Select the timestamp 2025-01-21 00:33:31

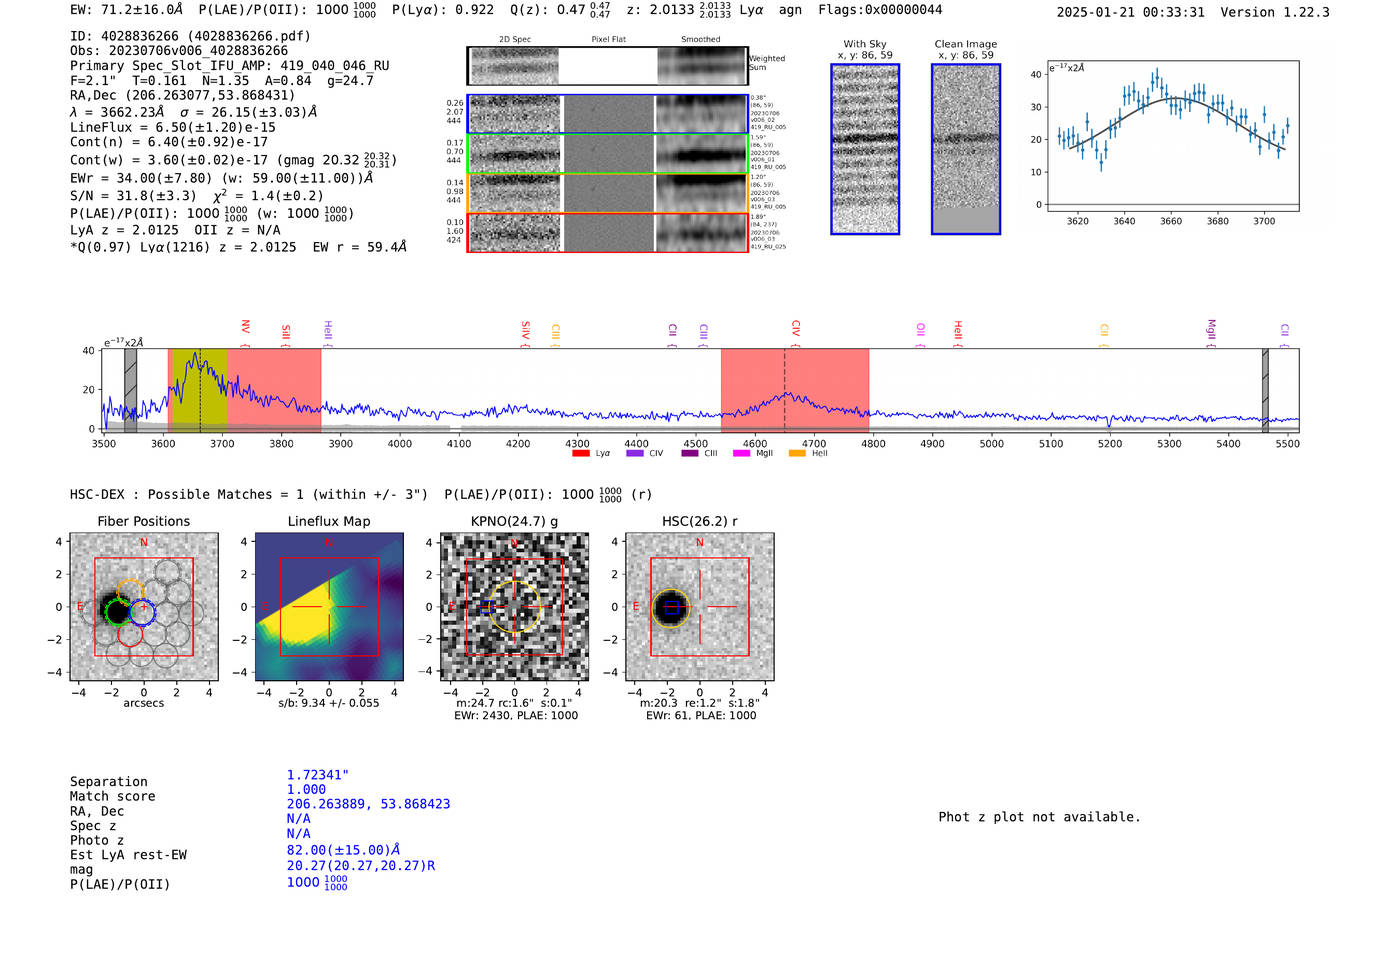[1131, 13]
